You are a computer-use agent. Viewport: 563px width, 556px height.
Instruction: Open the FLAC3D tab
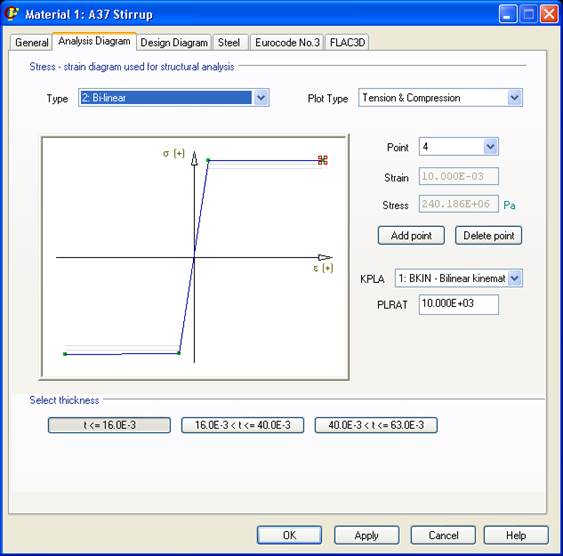347,42
